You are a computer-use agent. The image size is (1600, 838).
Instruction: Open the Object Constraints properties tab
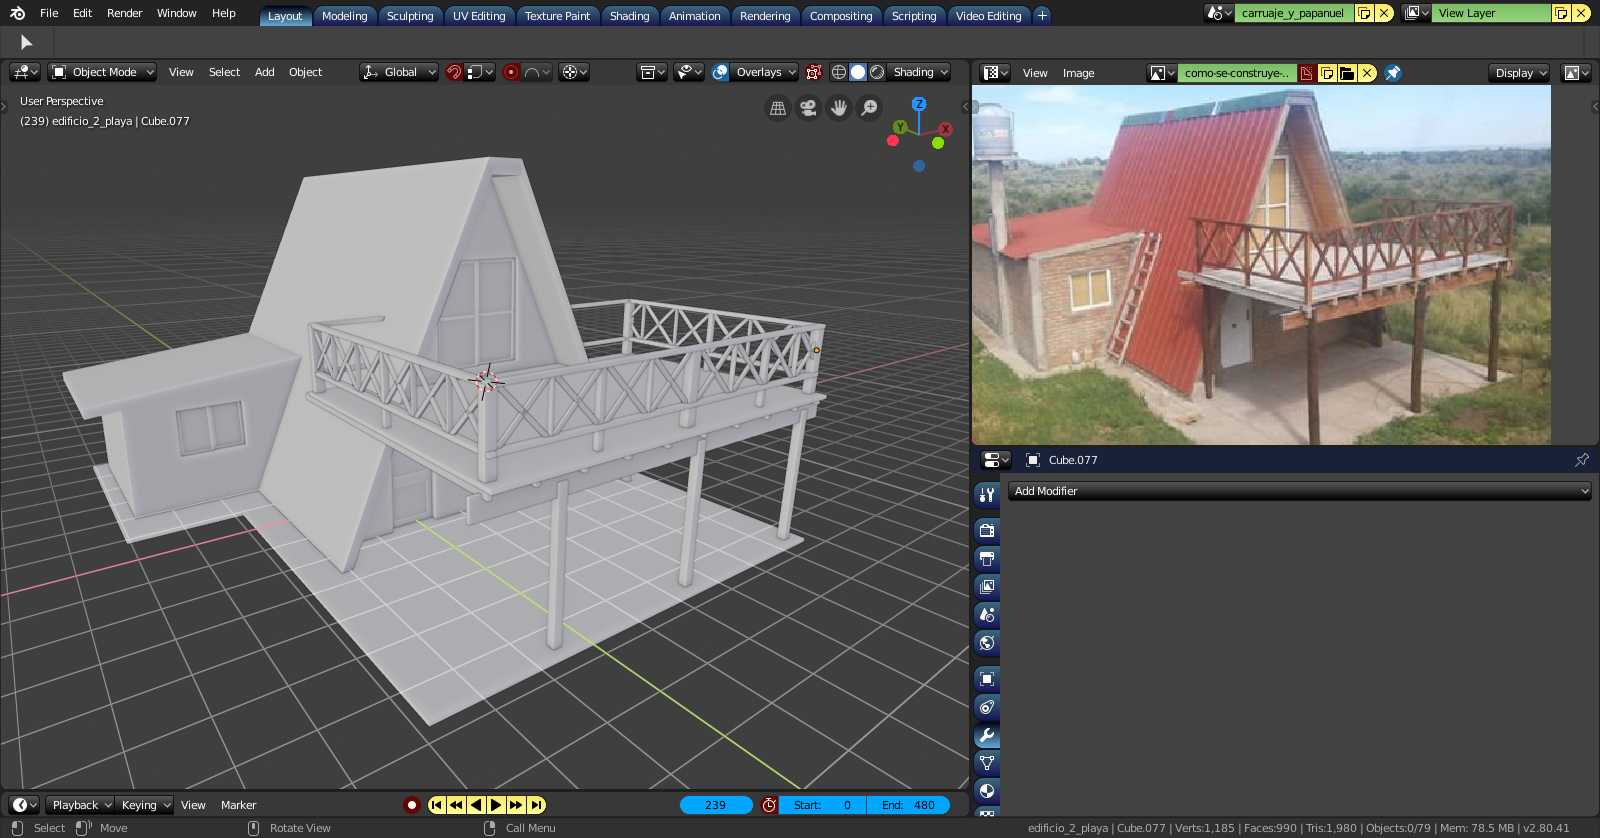click(987, 707)
